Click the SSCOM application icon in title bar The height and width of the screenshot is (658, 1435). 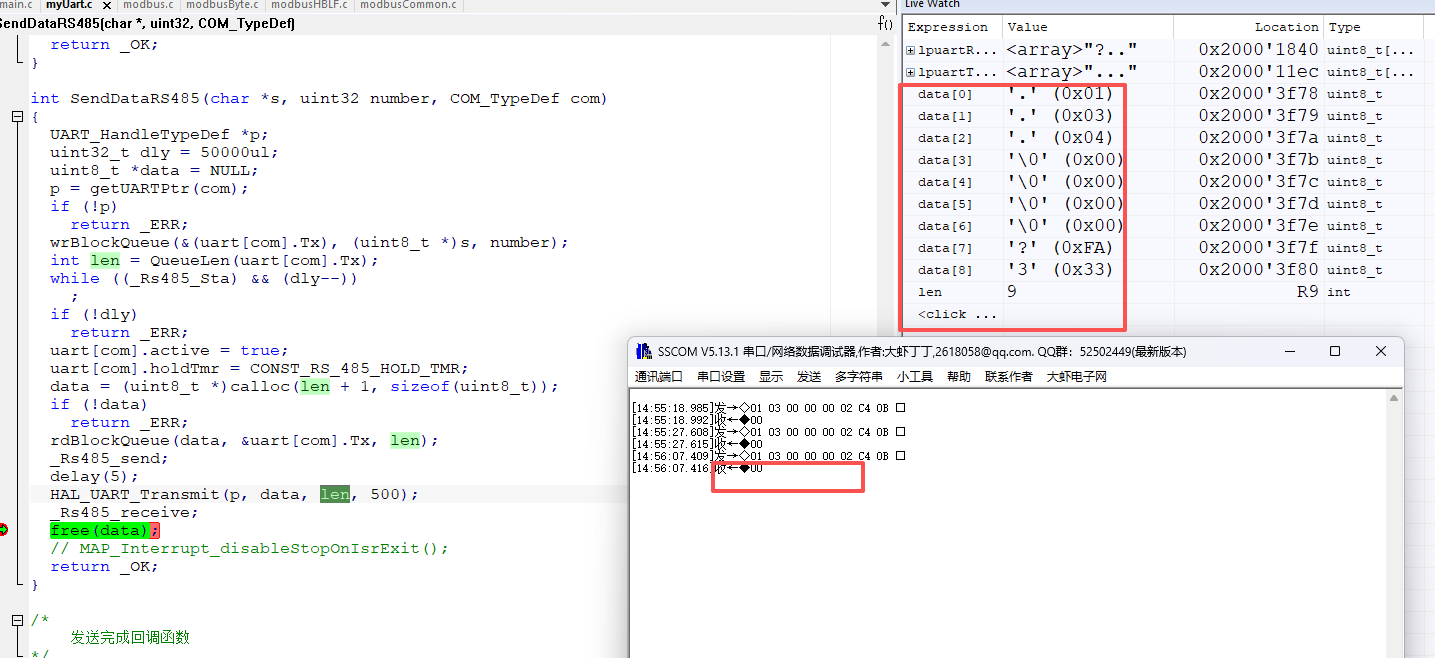pos(643,352)
